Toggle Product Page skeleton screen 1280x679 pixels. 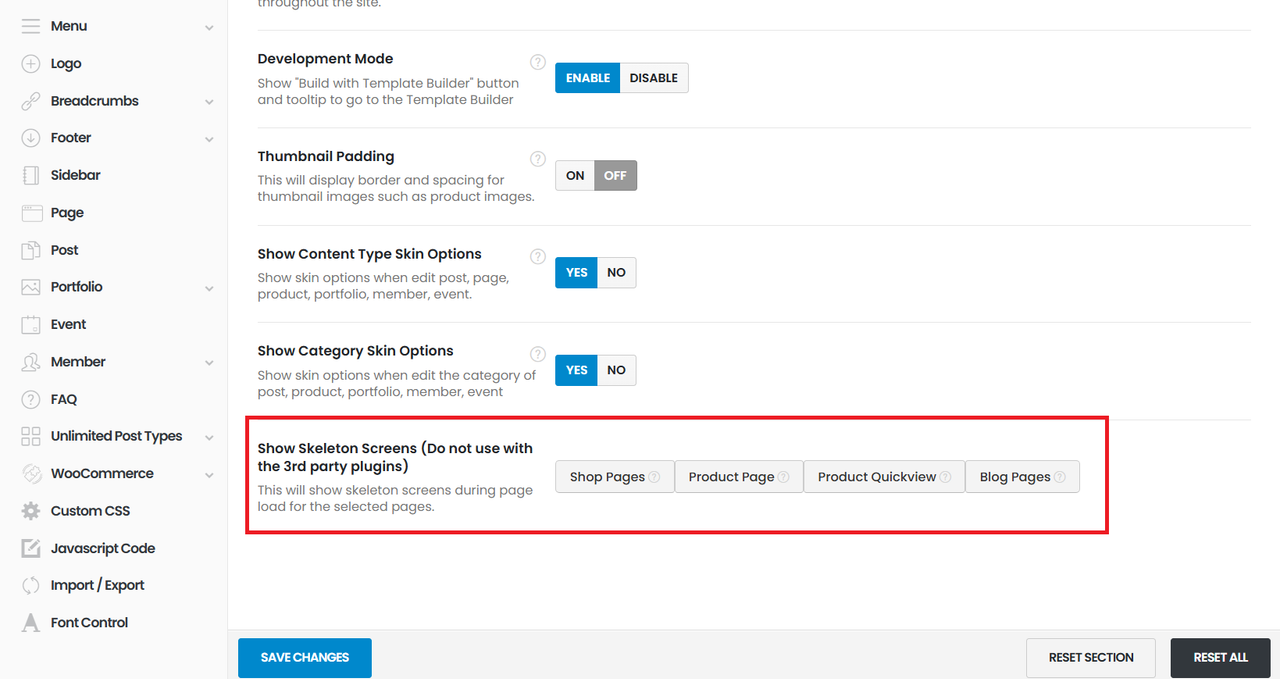(739, 477)
